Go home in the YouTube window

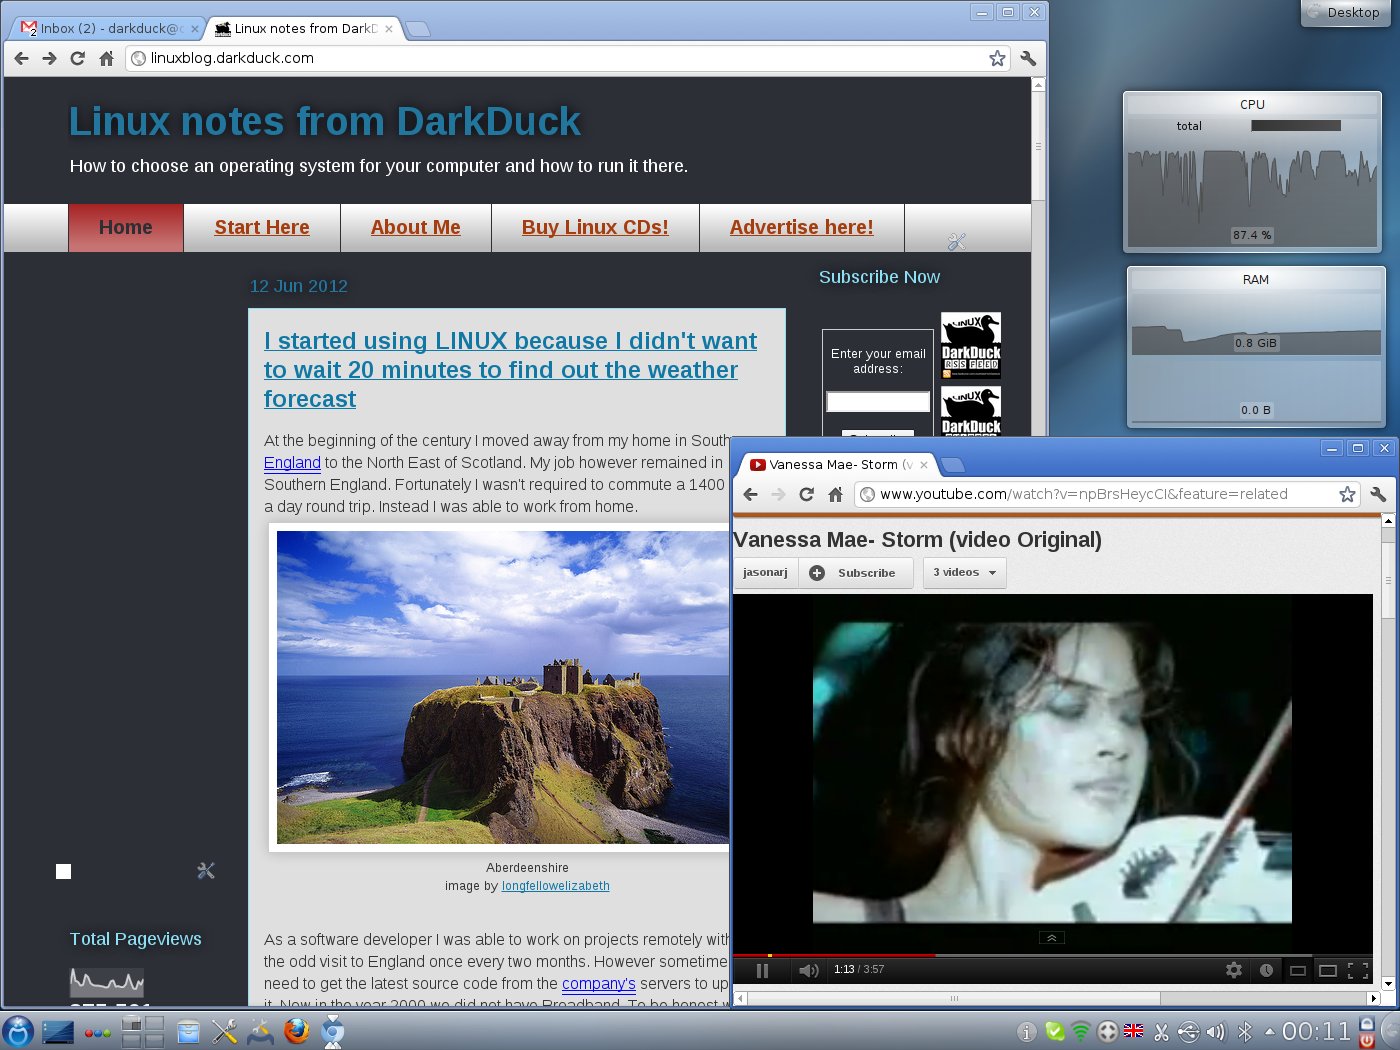pos(835,494)
